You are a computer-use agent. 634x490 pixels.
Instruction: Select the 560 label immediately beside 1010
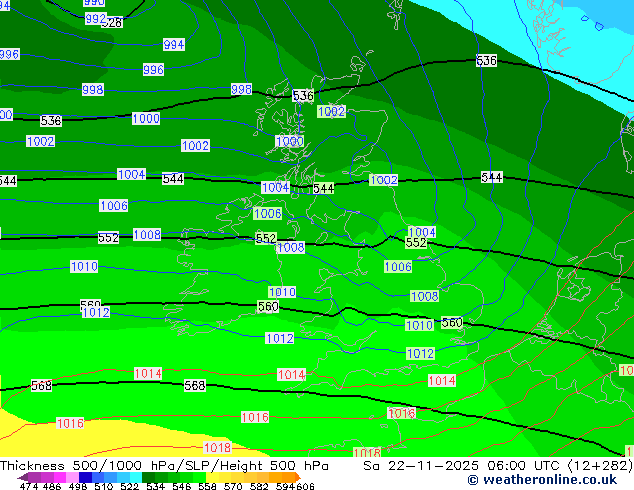pos(452,323)
